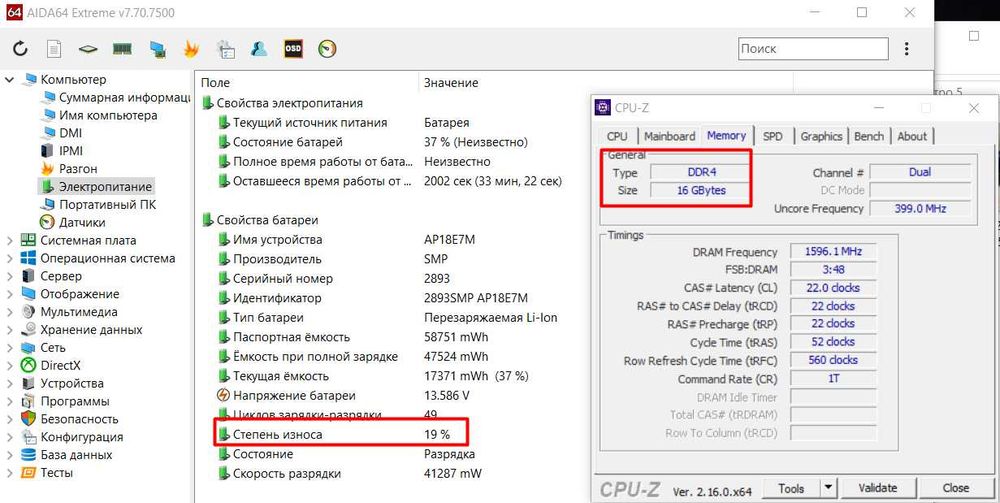
Task: Click the AIDA64 Refresh toolbar icon
Action: pos(20,48)
